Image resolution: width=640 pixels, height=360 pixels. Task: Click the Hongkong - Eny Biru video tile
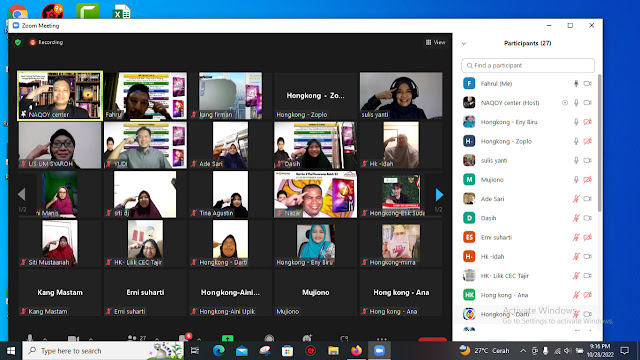coord(316,244)
